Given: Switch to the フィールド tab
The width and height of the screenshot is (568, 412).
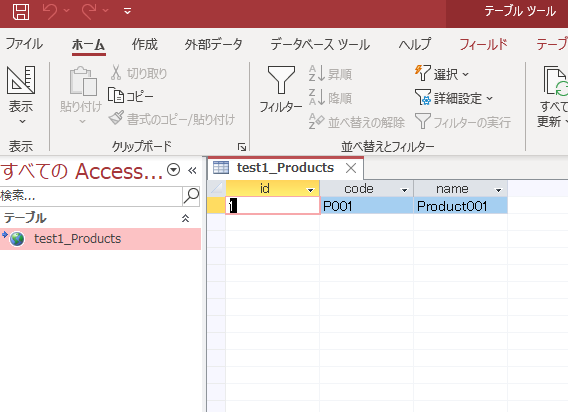Looking at the screenshot, I should [483, 44].
